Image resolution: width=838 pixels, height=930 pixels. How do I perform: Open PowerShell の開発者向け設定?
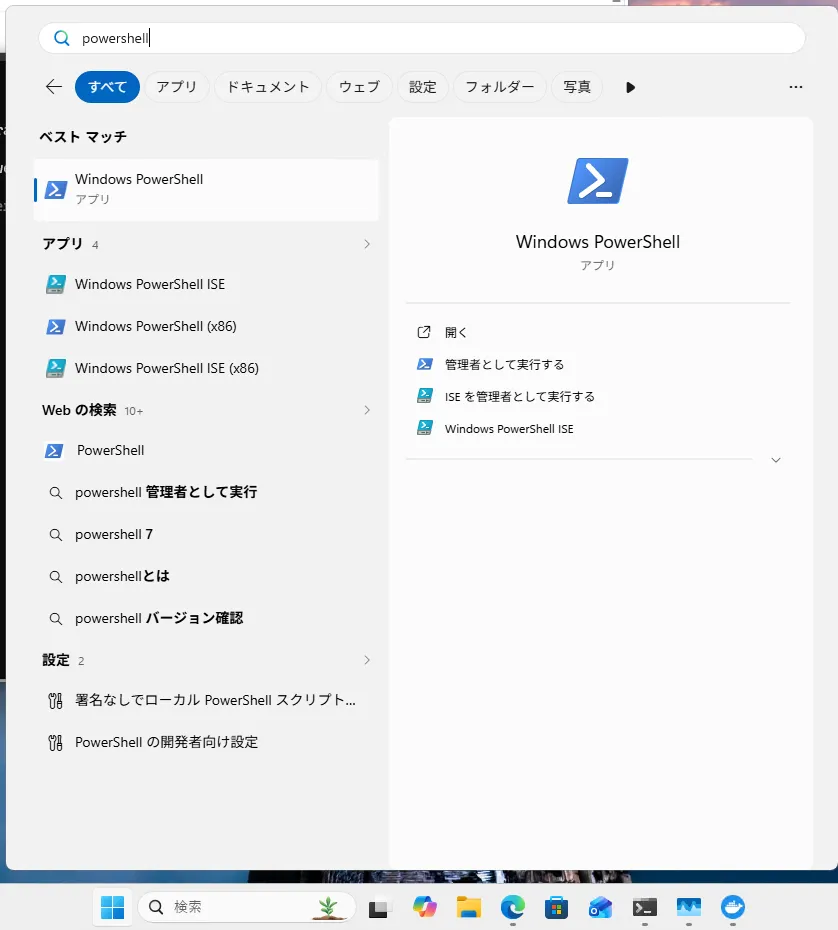(206, 743)
